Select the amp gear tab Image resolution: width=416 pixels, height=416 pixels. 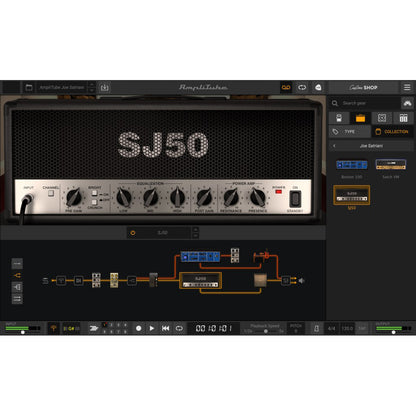pos(360,118)
